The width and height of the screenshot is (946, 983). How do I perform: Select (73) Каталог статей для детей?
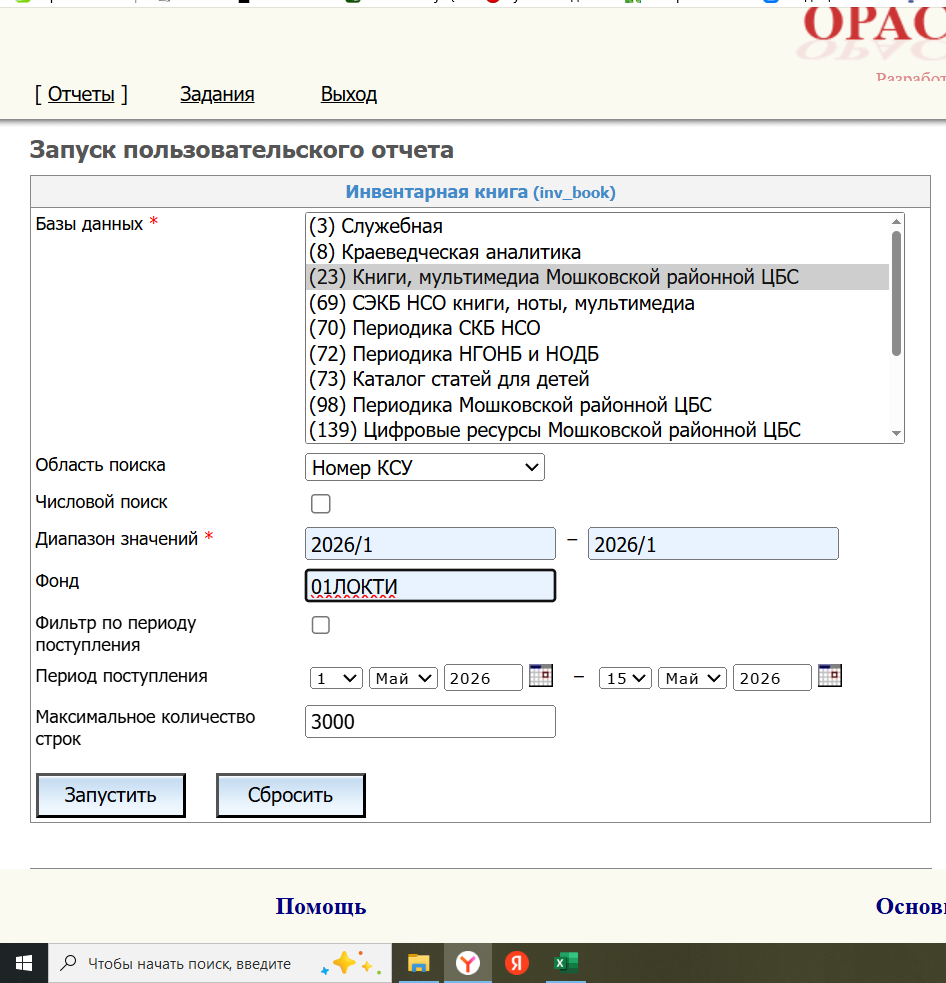tap(598, 379)
